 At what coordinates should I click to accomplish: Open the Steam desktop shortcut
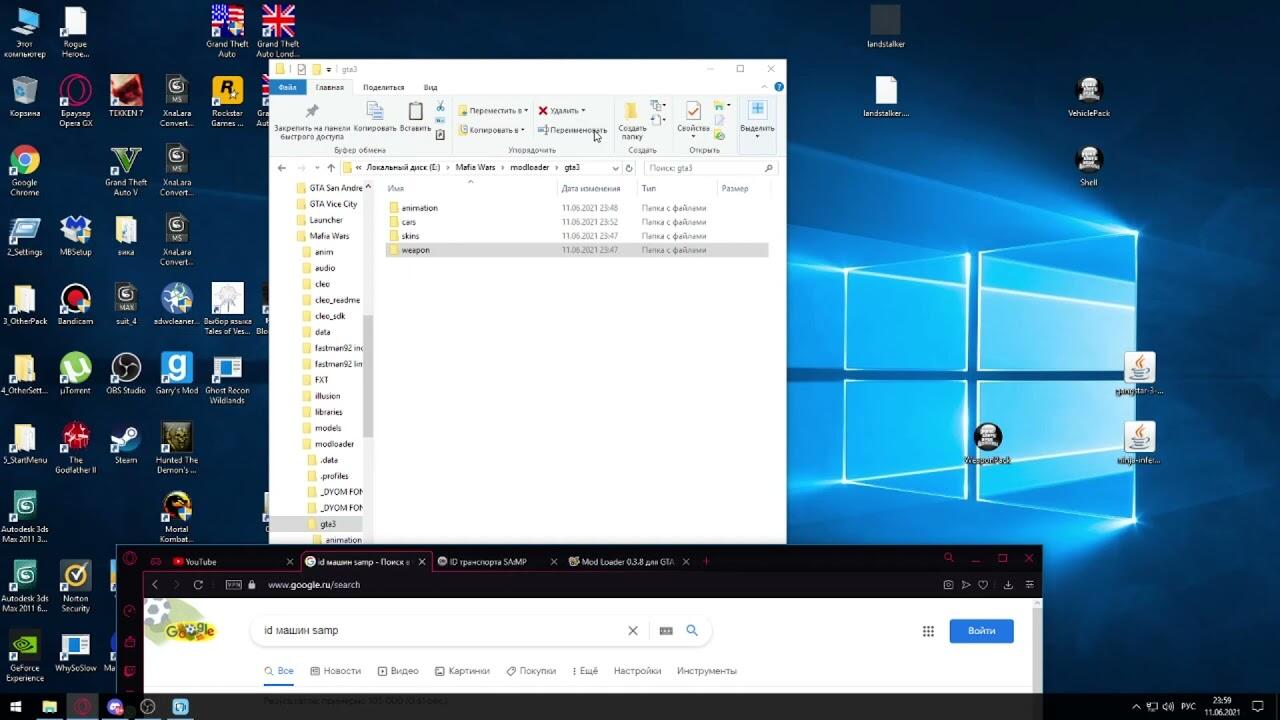(125, 444)
